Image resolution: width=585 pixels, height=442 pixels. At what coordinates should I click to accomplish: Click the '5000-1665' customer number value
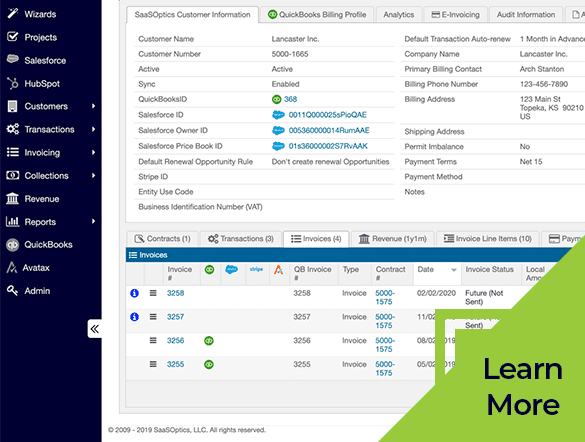(290, 54)
